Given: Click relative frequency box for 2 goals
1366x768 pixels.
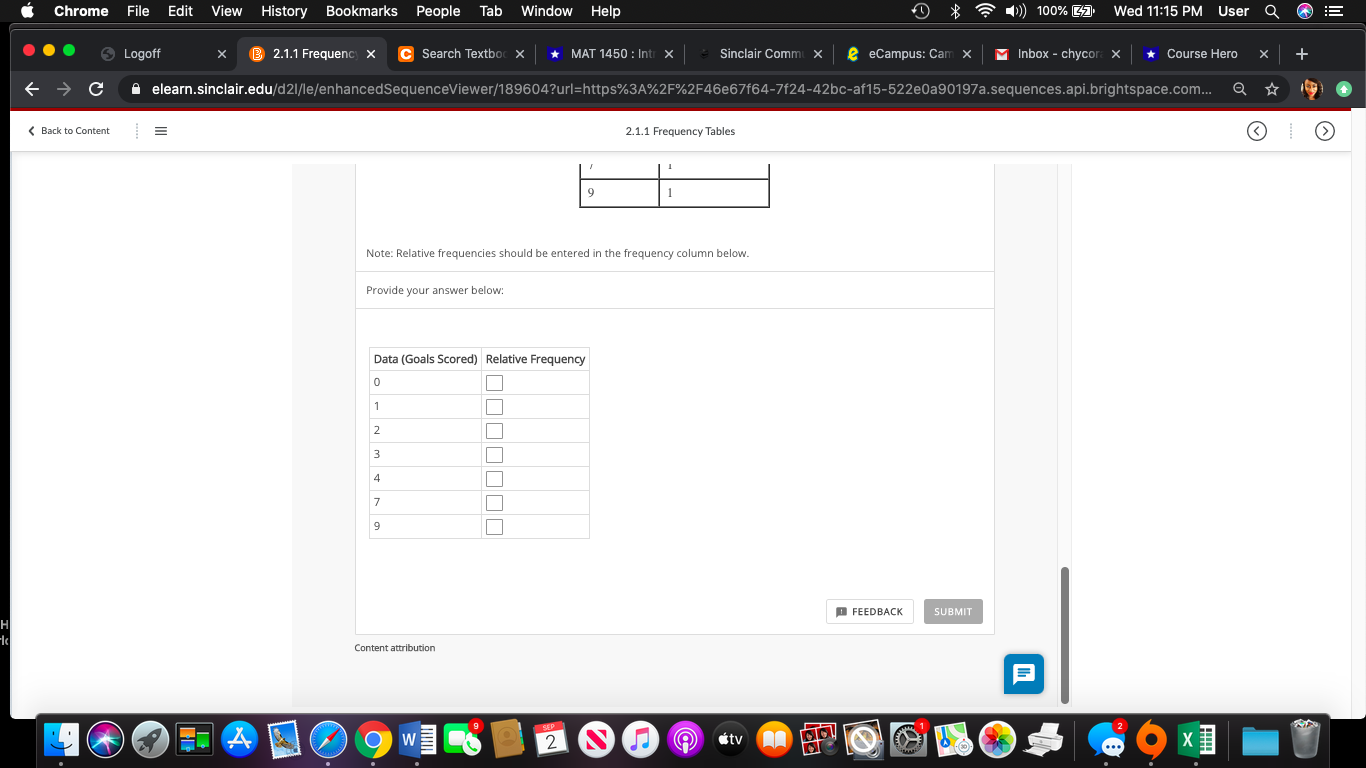Looking at the screenshot, I should click(x=494, y=431).
